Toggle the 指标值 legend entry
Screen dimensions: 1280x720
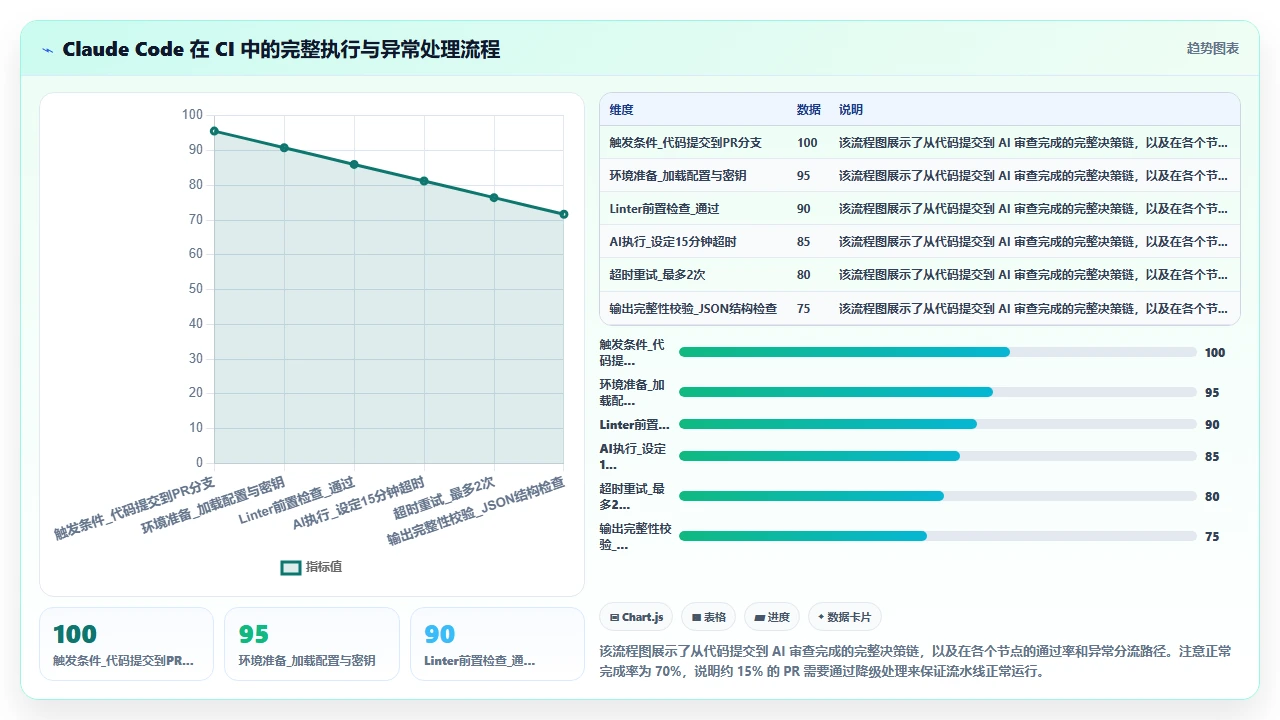point(311,567)
